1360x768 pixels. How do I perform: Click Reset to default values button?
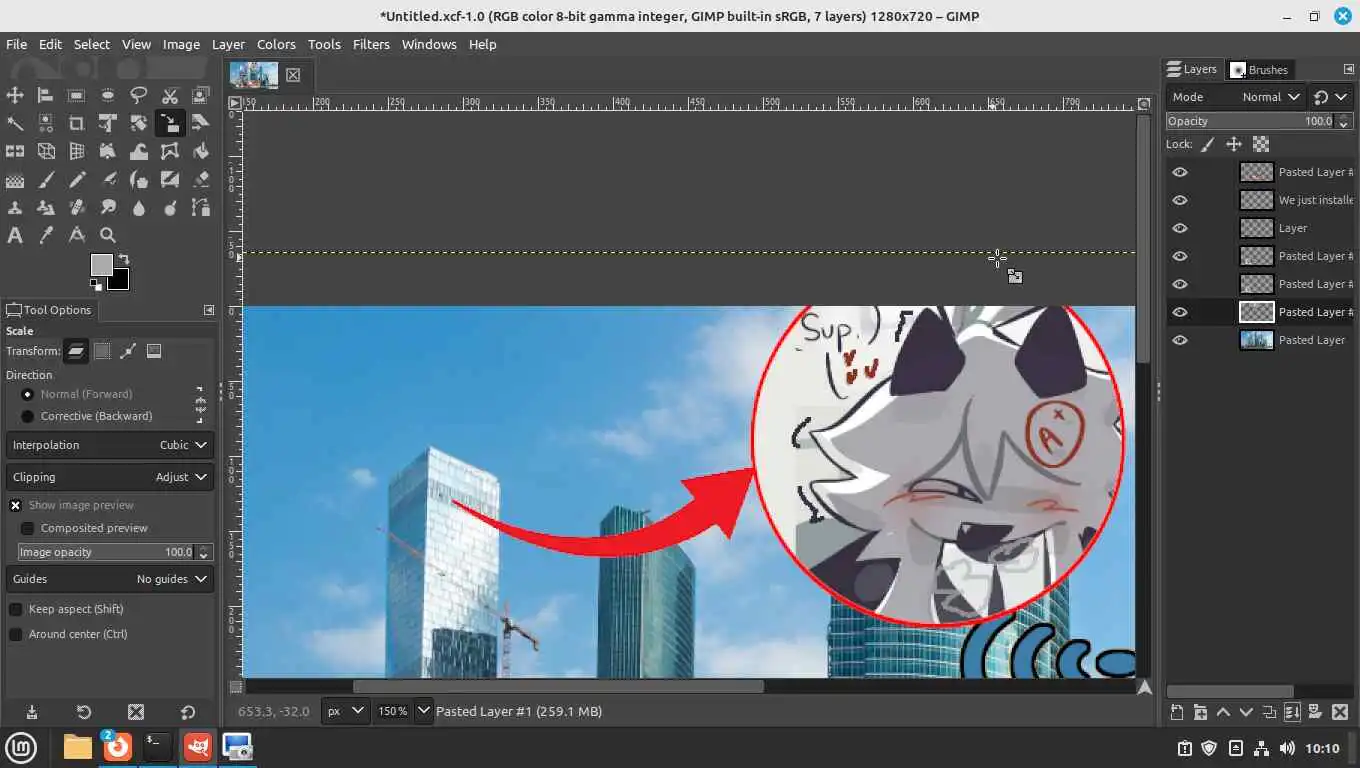(x=188, y=712)
